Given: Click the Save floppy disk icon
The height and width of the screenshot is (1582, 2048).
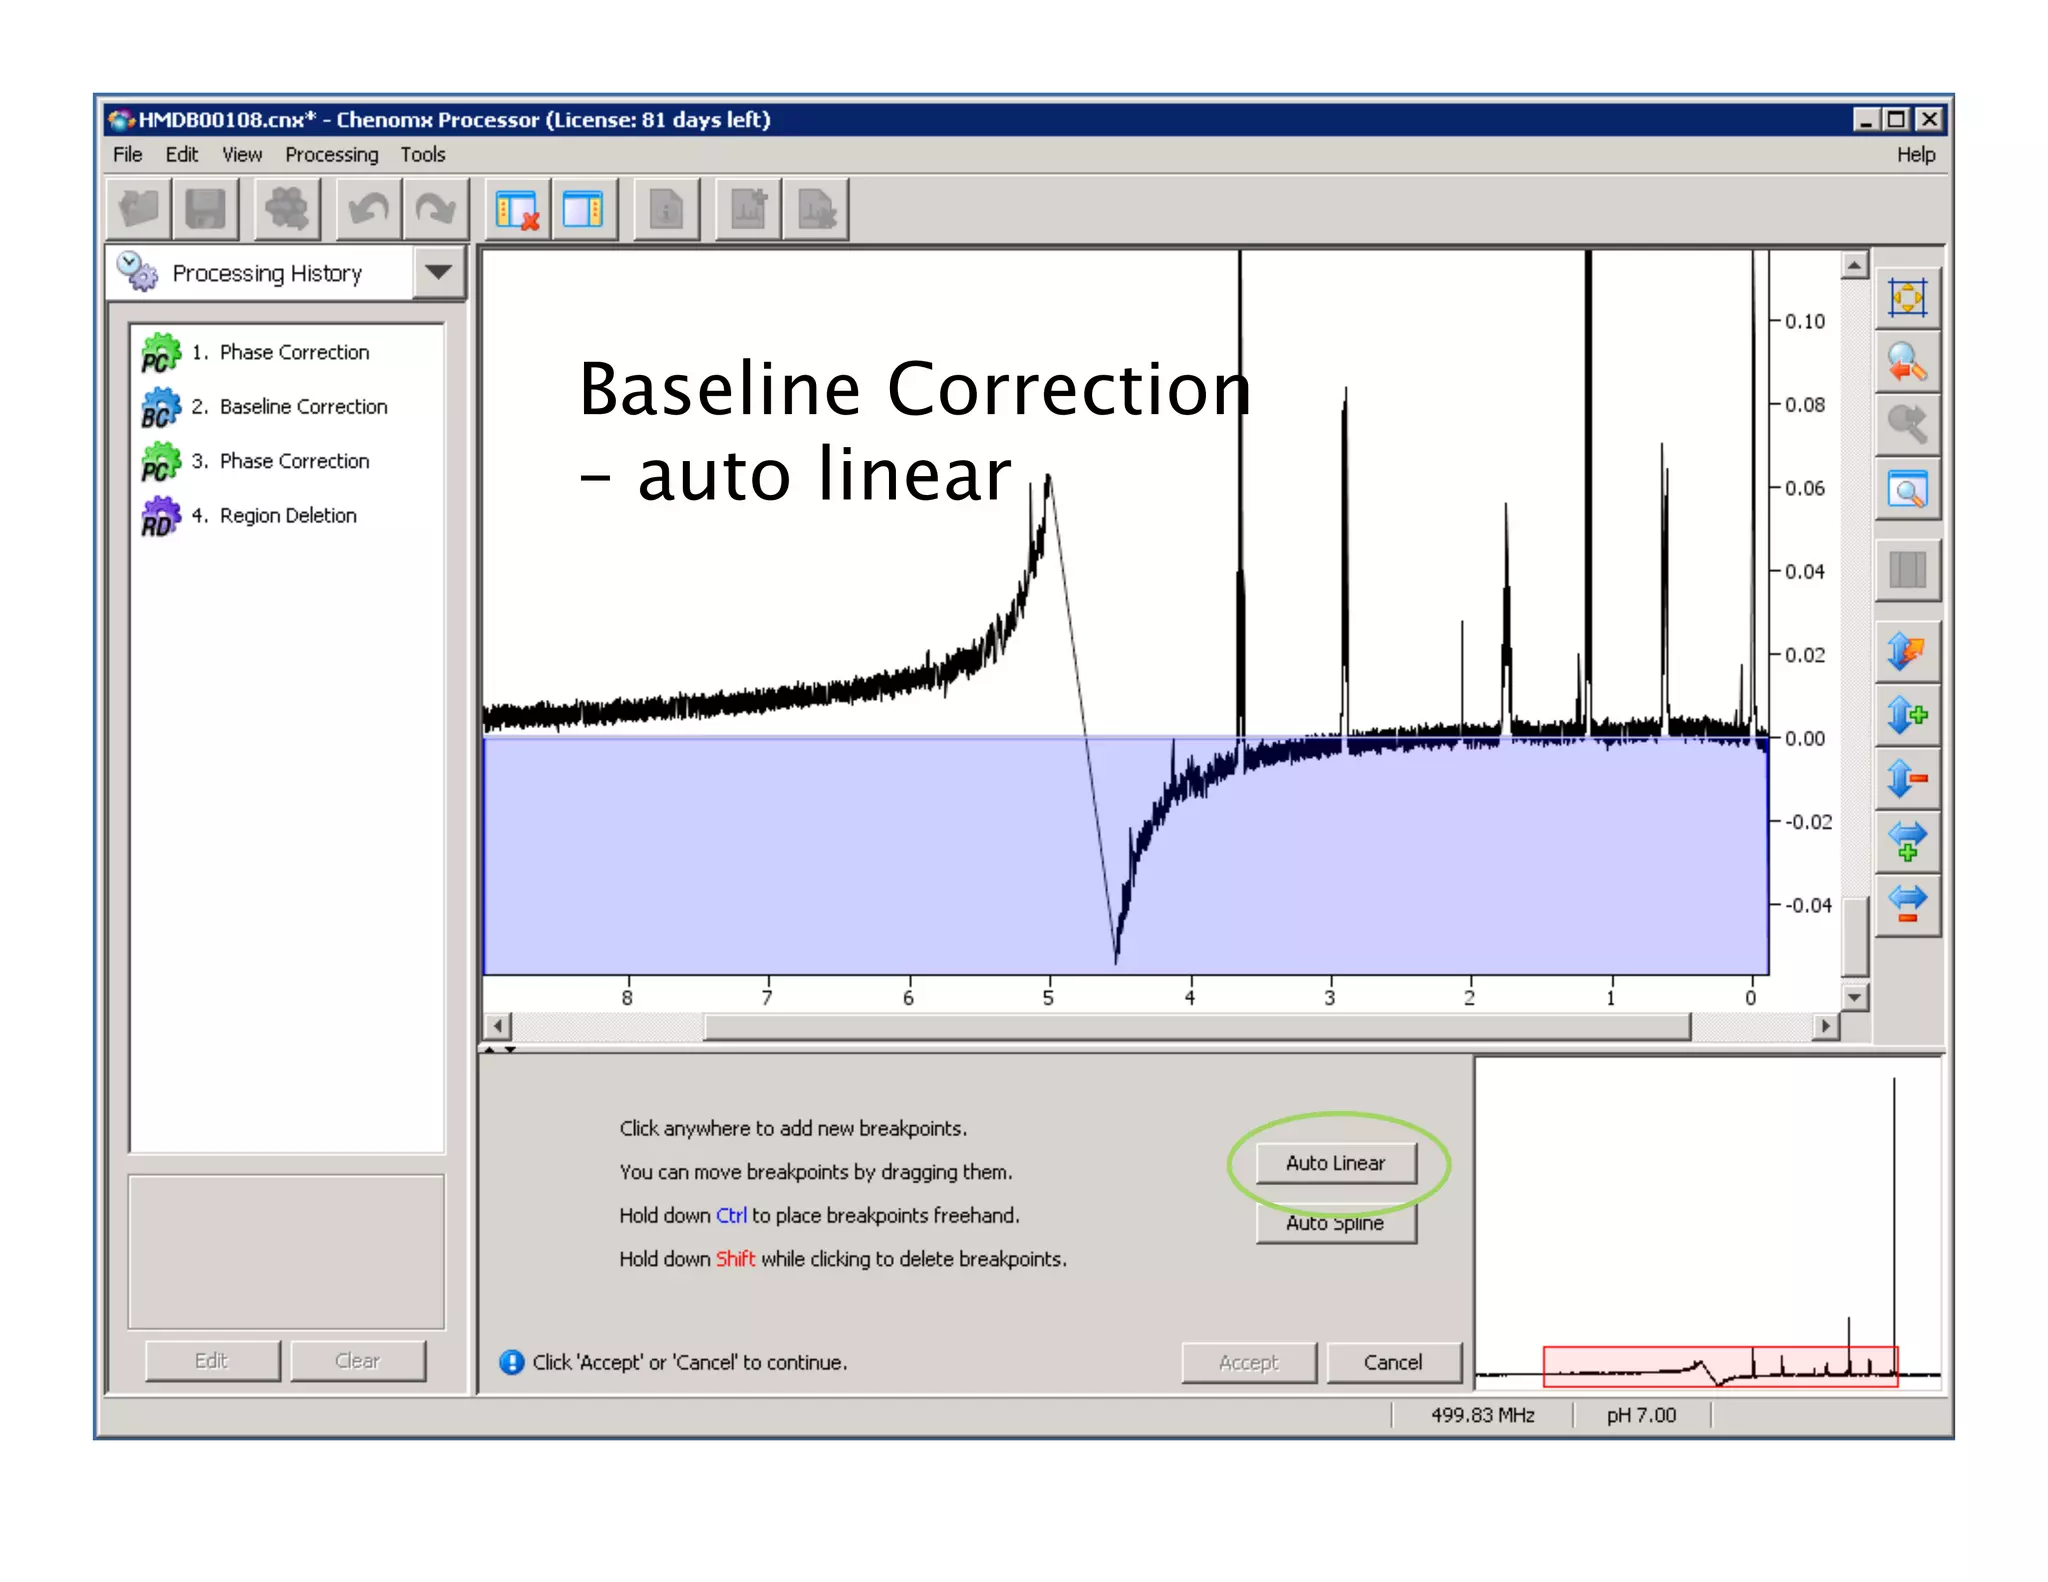Looking at the screenshot, I should (206, 210).
